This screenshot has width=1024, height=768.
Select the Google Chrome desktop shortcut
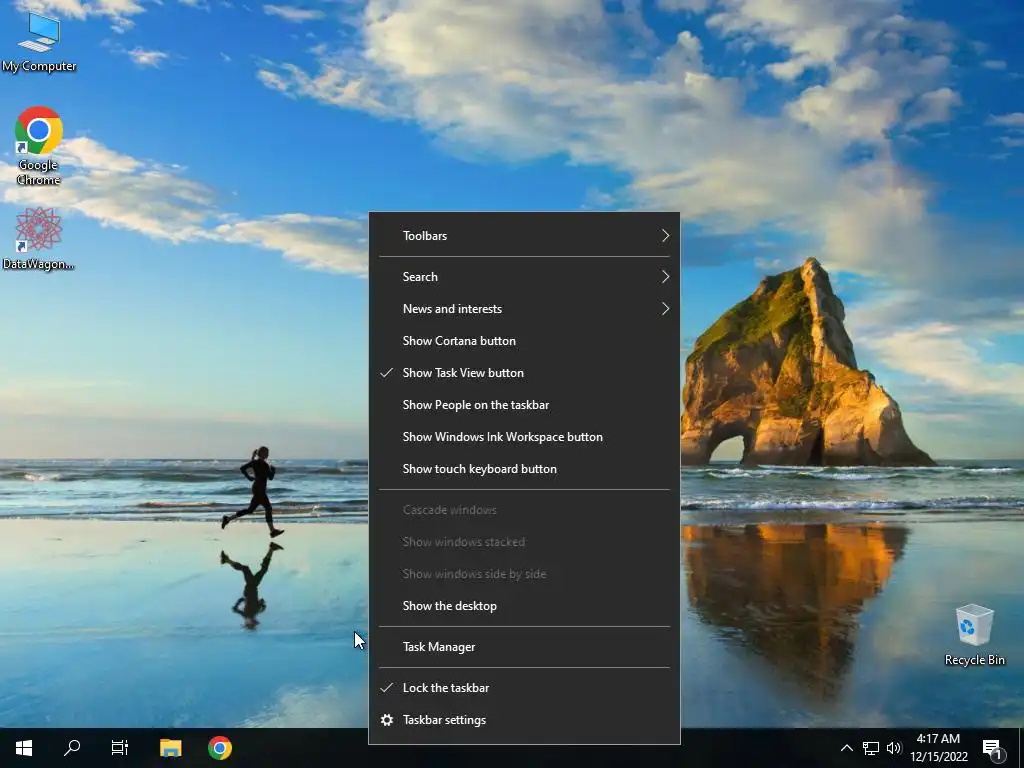pos(39,146)
